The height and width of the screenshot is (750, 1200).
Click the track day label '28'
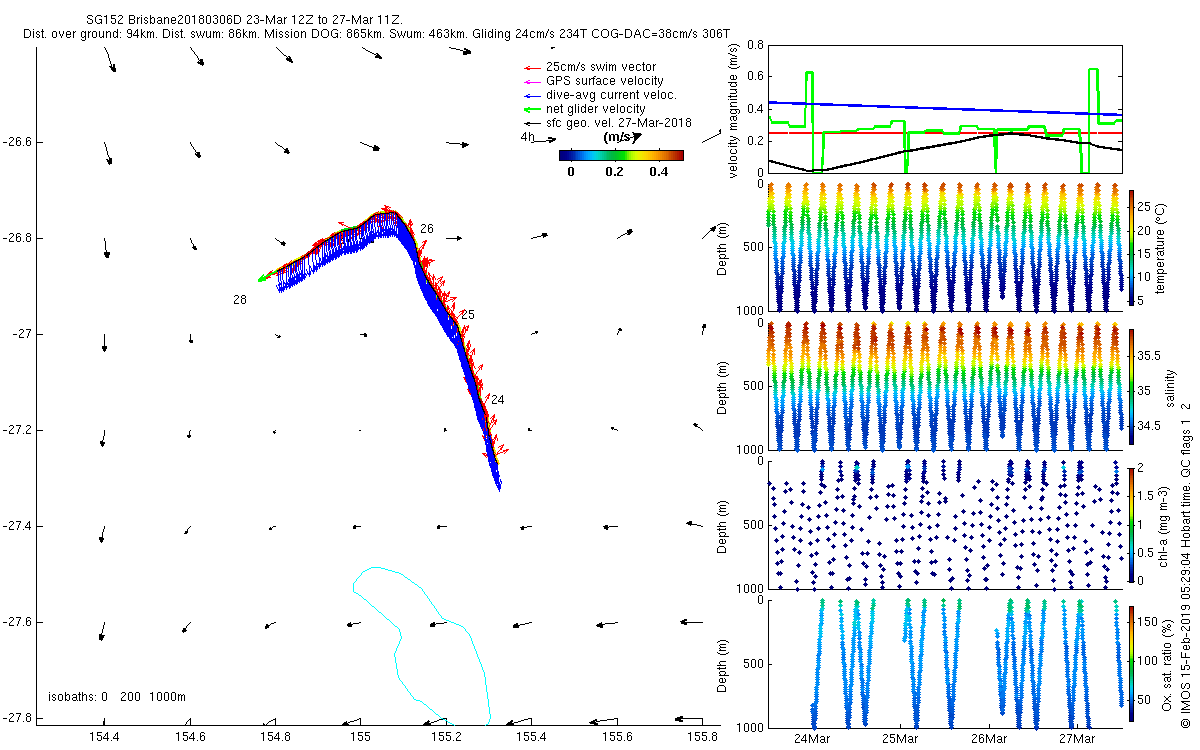point(240,300)
